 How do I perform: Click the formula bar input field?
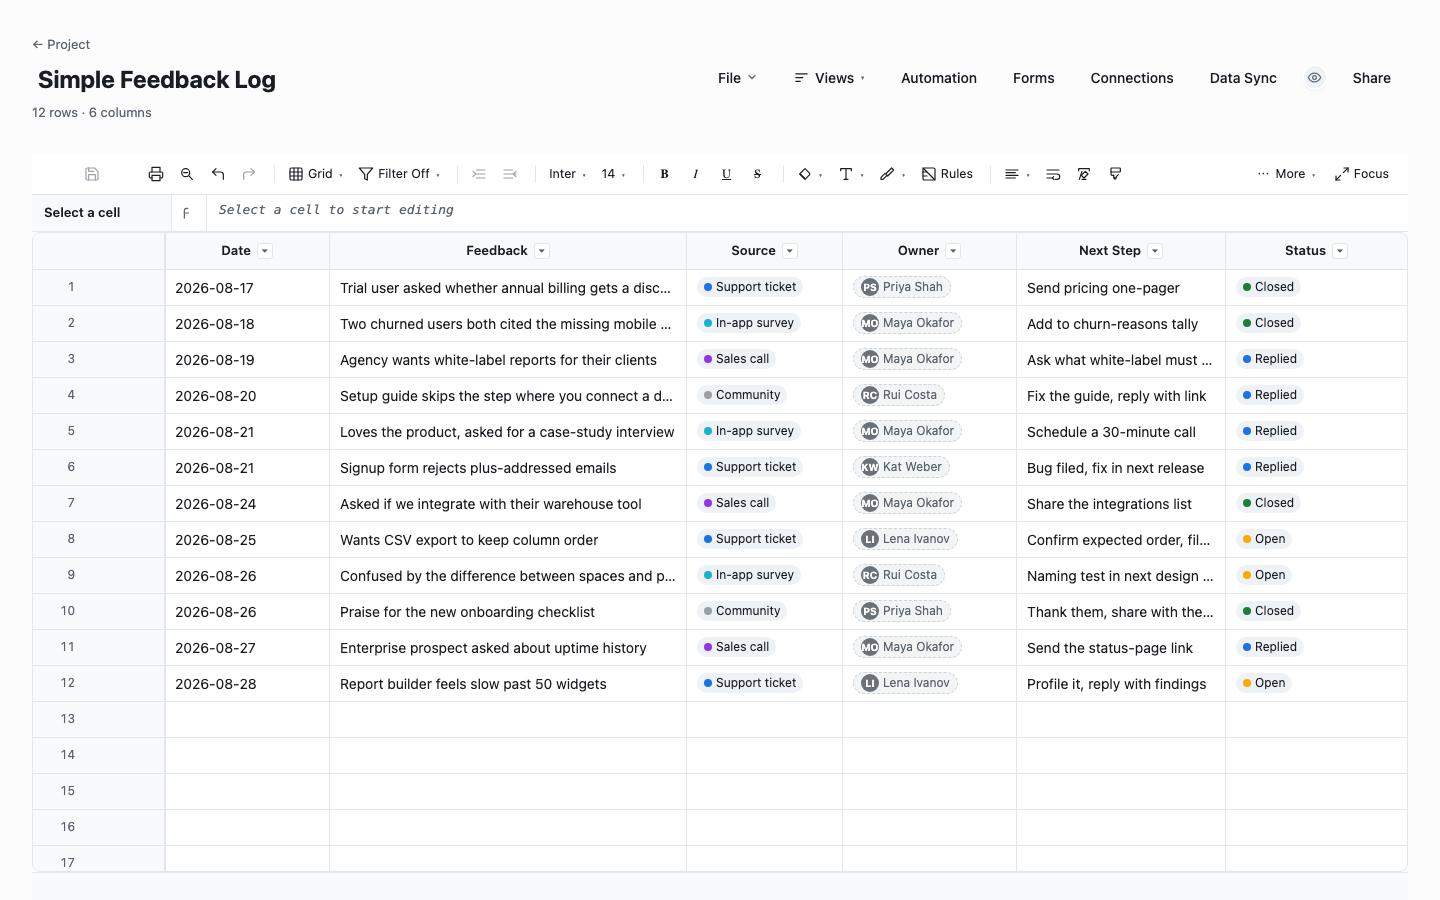[806, 213]
